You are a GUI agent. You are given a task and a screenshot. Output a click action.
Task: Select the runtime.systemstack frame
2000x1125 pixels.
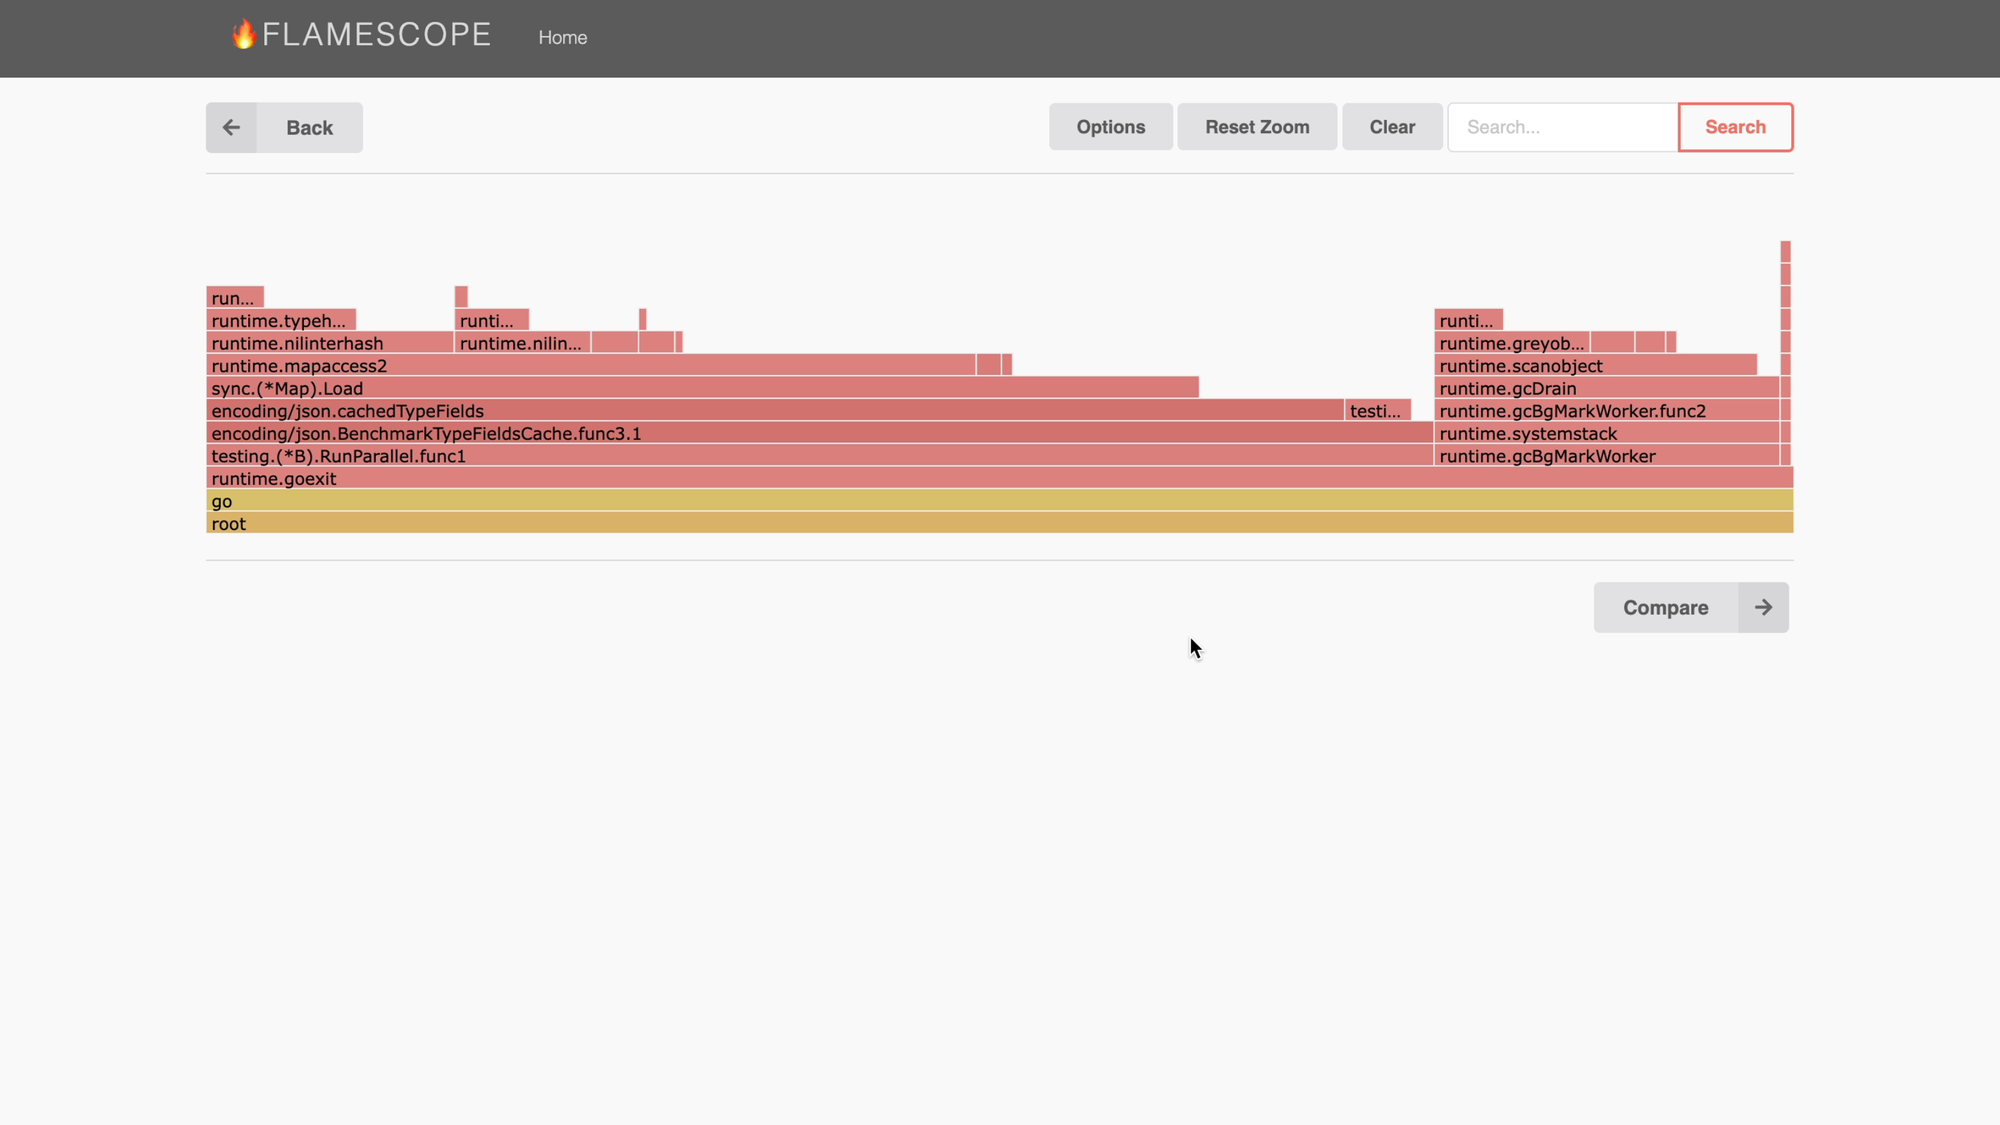click(1606, 434)
